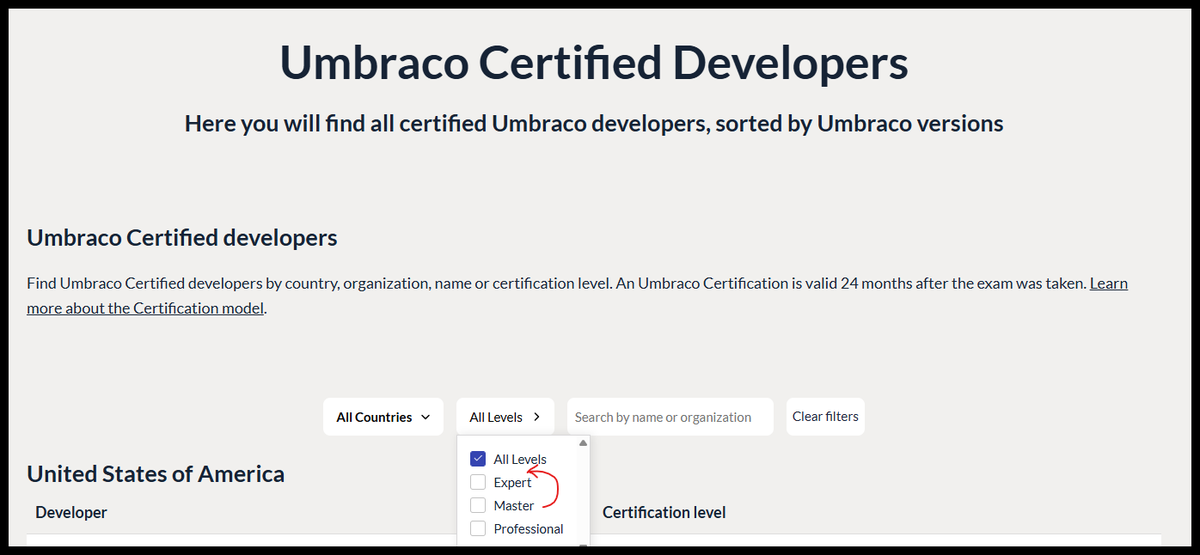The image size is (1200, 555).
Task: Click the level list scroll-up arrow
Action: (x=583, y=442)
